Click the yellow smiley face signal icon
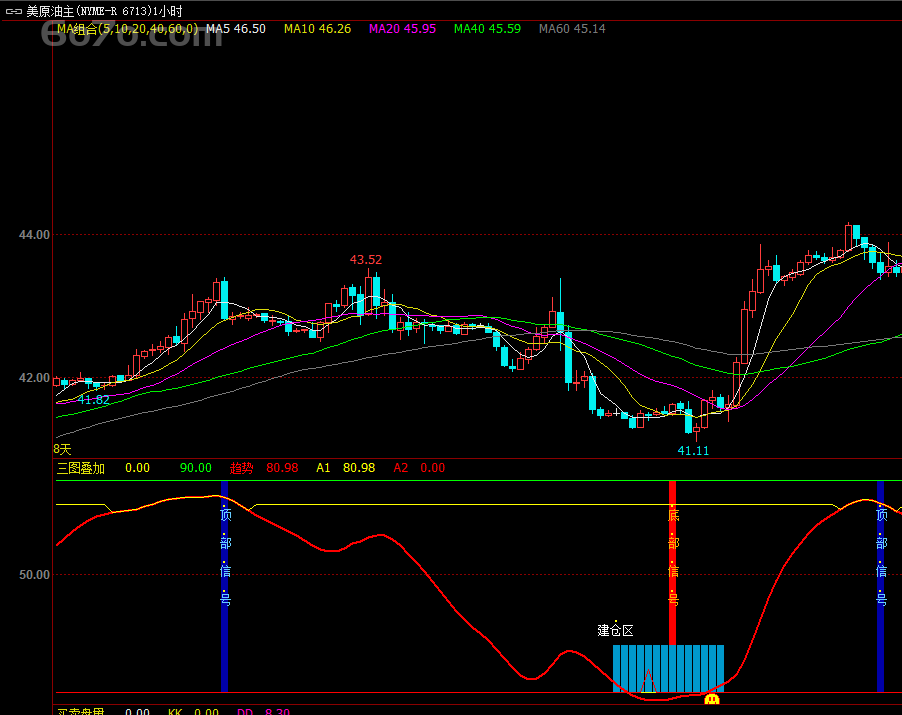The width and height of the screenshot is (902, 715). coord(712,699)
